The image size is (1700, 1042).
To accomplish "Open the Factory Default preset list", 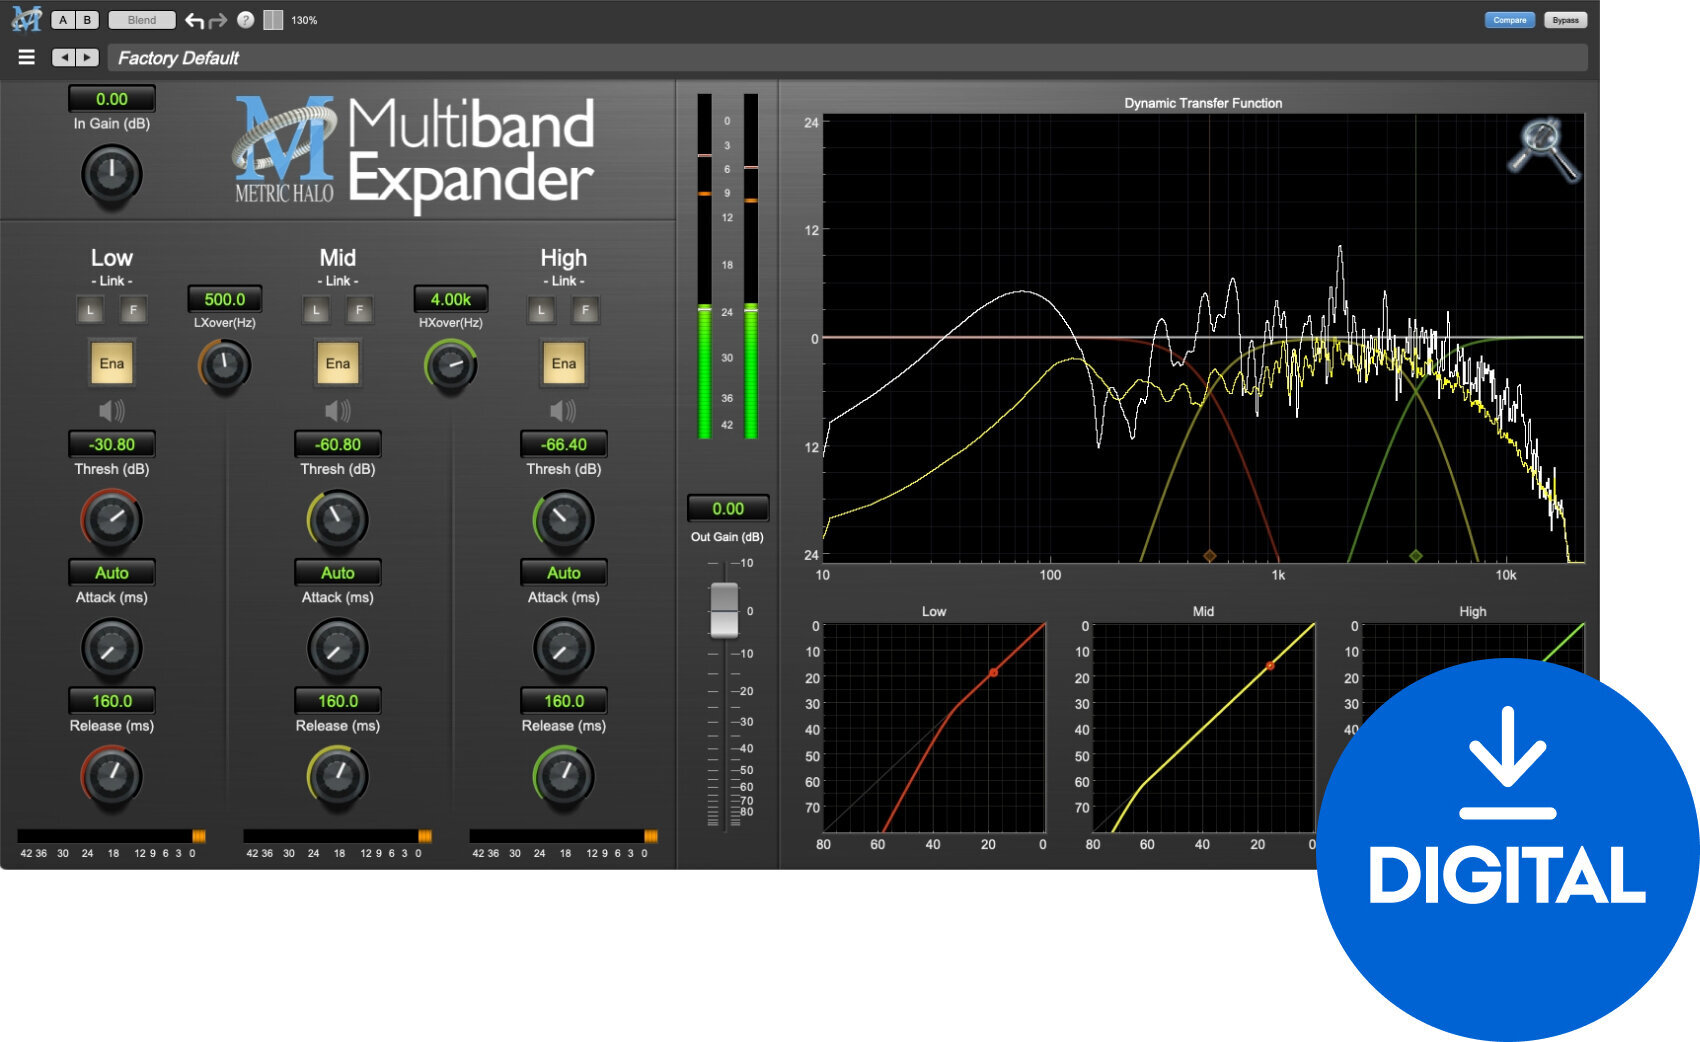I will click(848, 58).
